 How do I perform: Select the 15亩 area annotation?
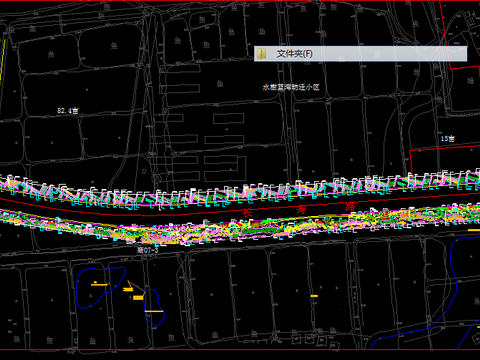pyautogui.click(x=447, y=139)
